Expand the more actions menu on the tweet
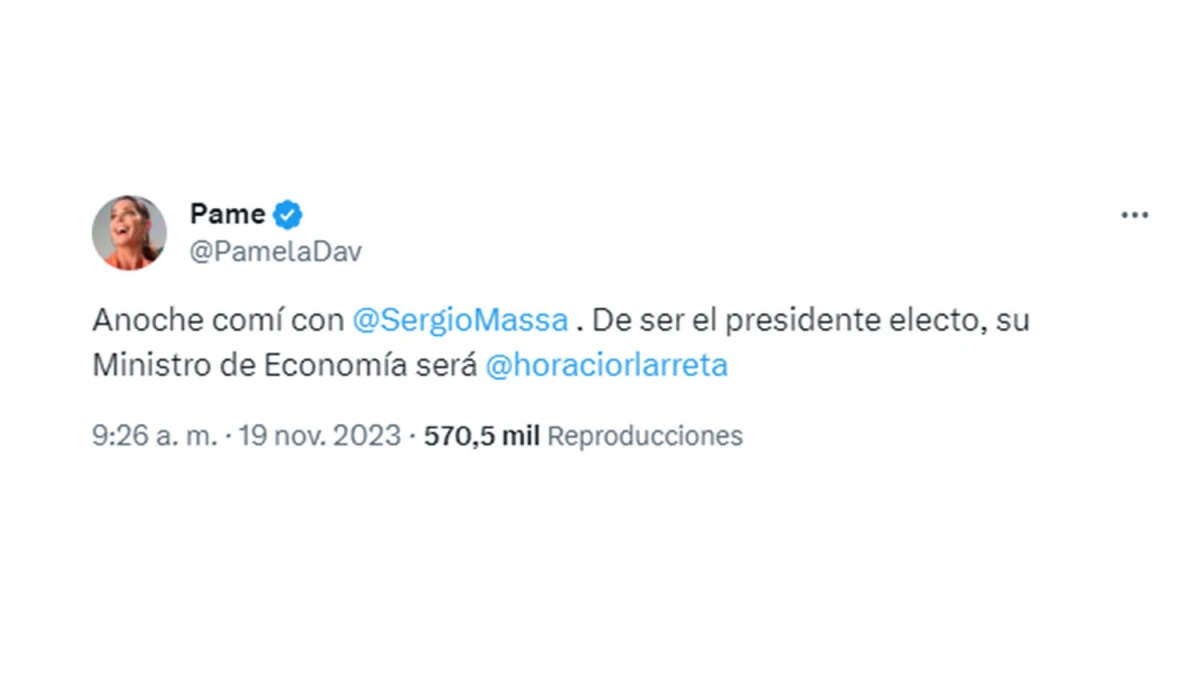1200x680 pixels. click(x=1135, y=213)
